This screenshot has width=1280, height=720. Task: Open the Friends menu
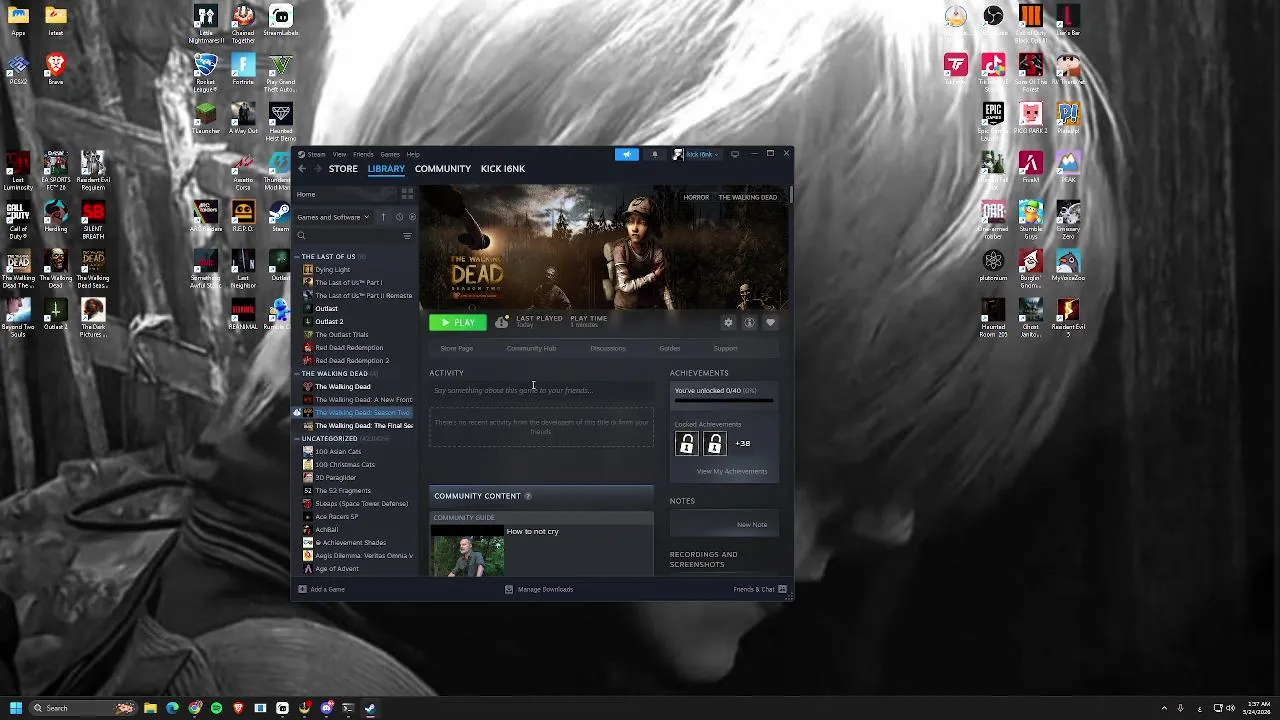363,154
